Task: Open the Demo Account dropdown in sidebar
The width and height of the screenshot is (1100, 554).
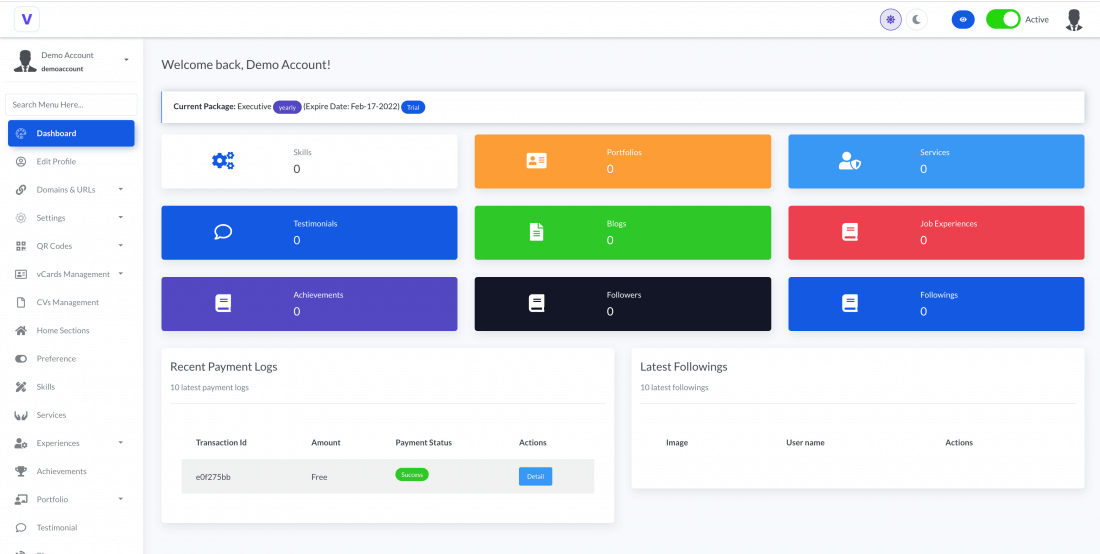Action: (x=71, y=61)
